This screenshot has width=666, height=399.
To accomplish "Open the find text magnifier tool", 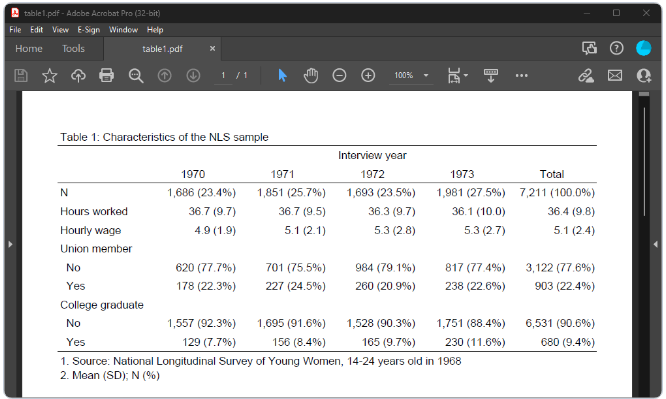I will point(136,76).
